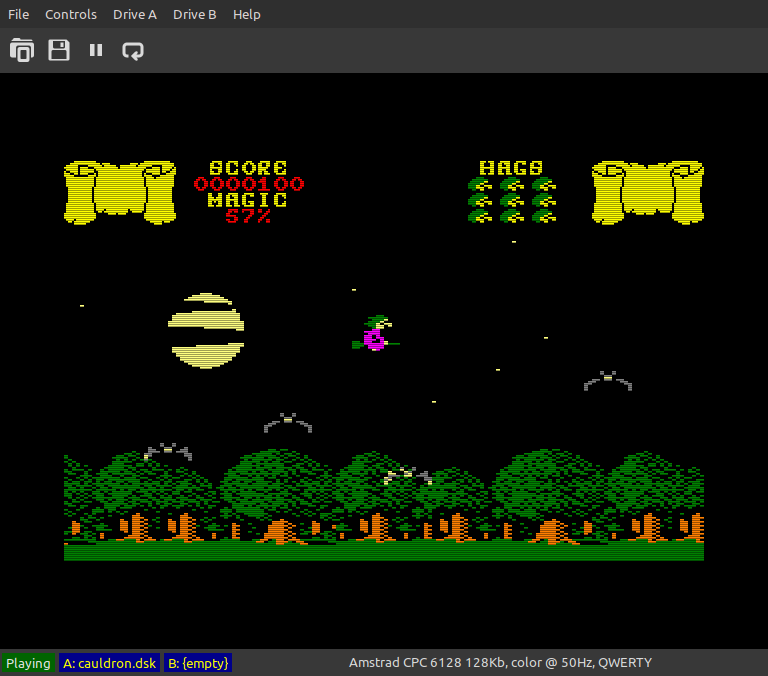Open the Drive B menu
768x676 pixels.
194,15
